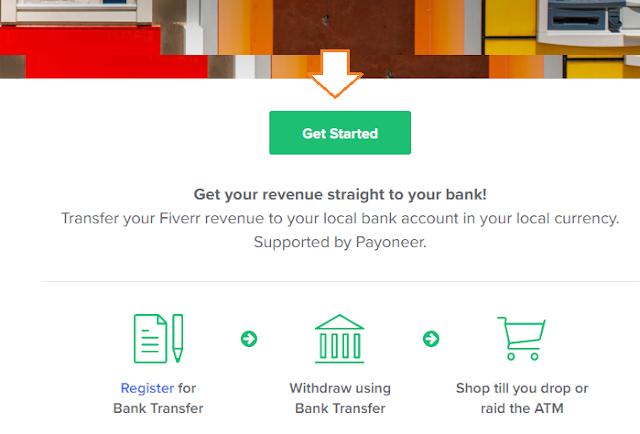Click "Bank Transfer" text beneath Register link
This screenshot has width=640, height=434.
click(x=158, y=408)
